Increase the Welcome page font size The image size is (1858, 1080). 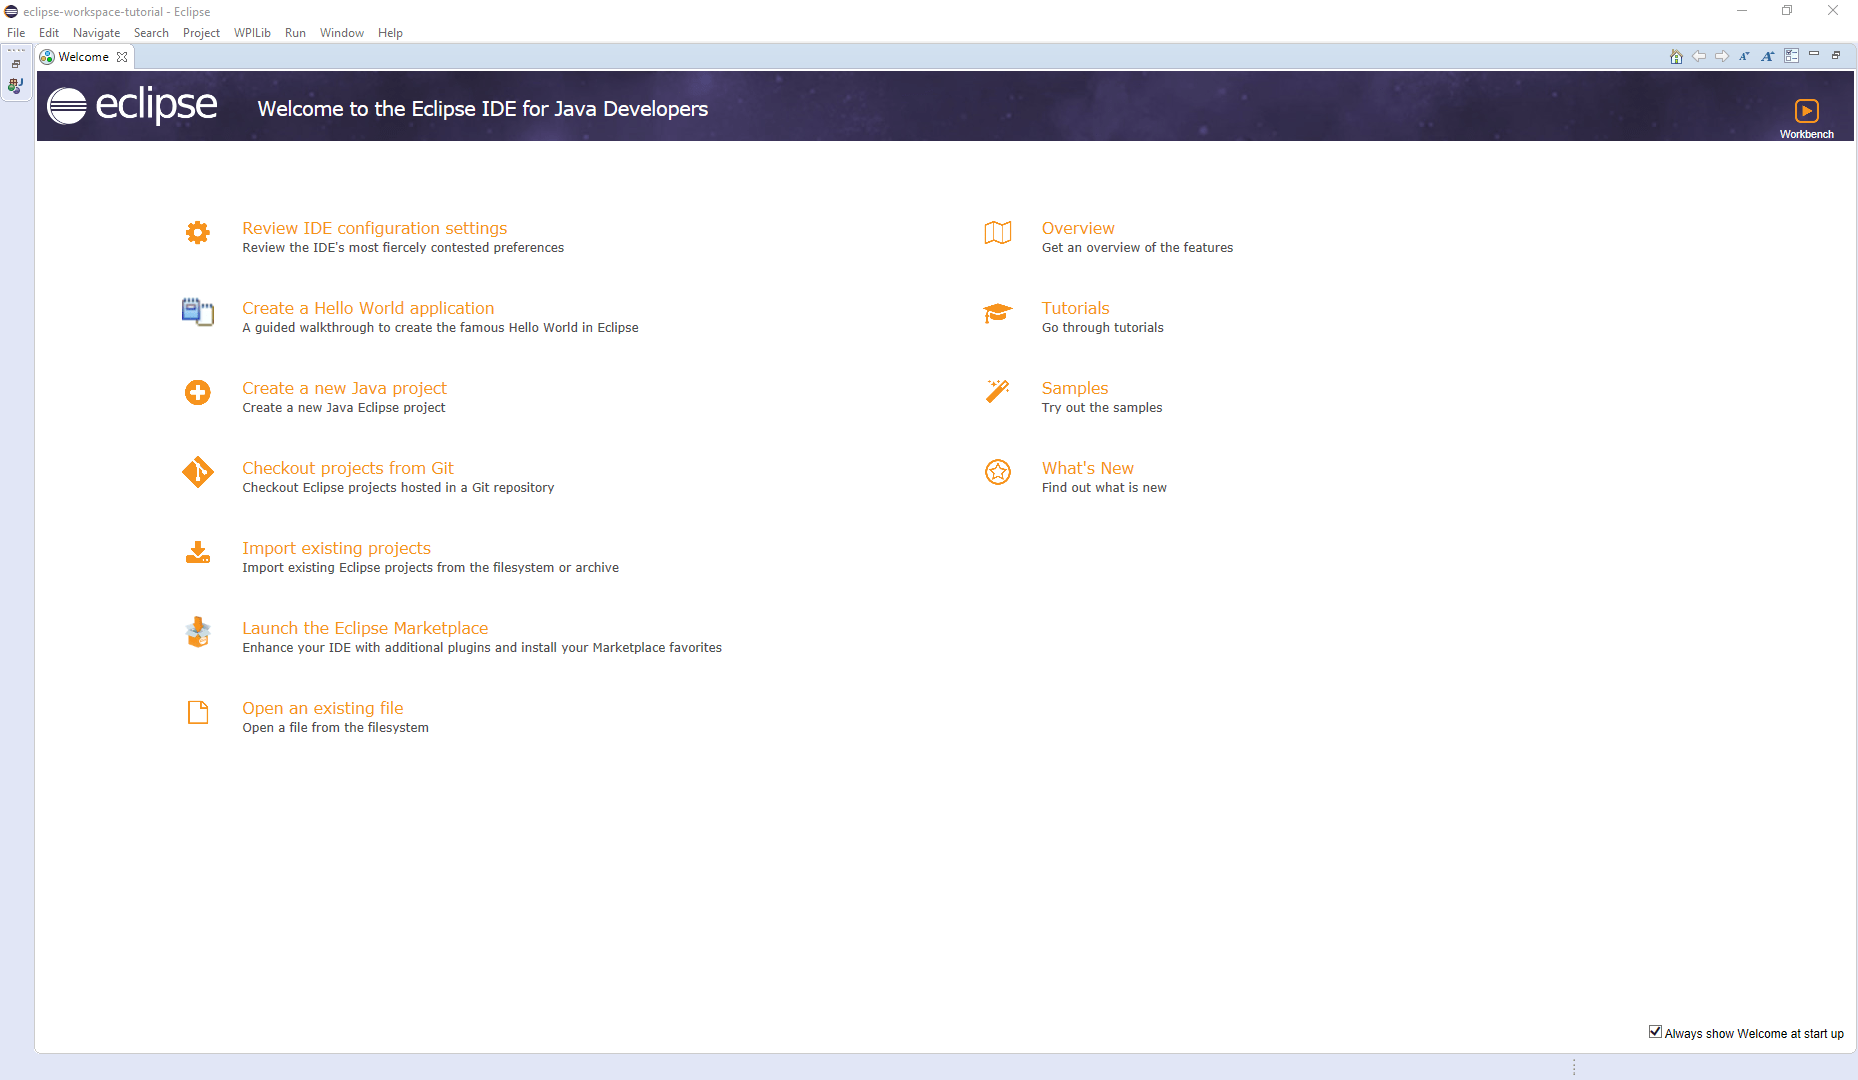click(1766, 56)
